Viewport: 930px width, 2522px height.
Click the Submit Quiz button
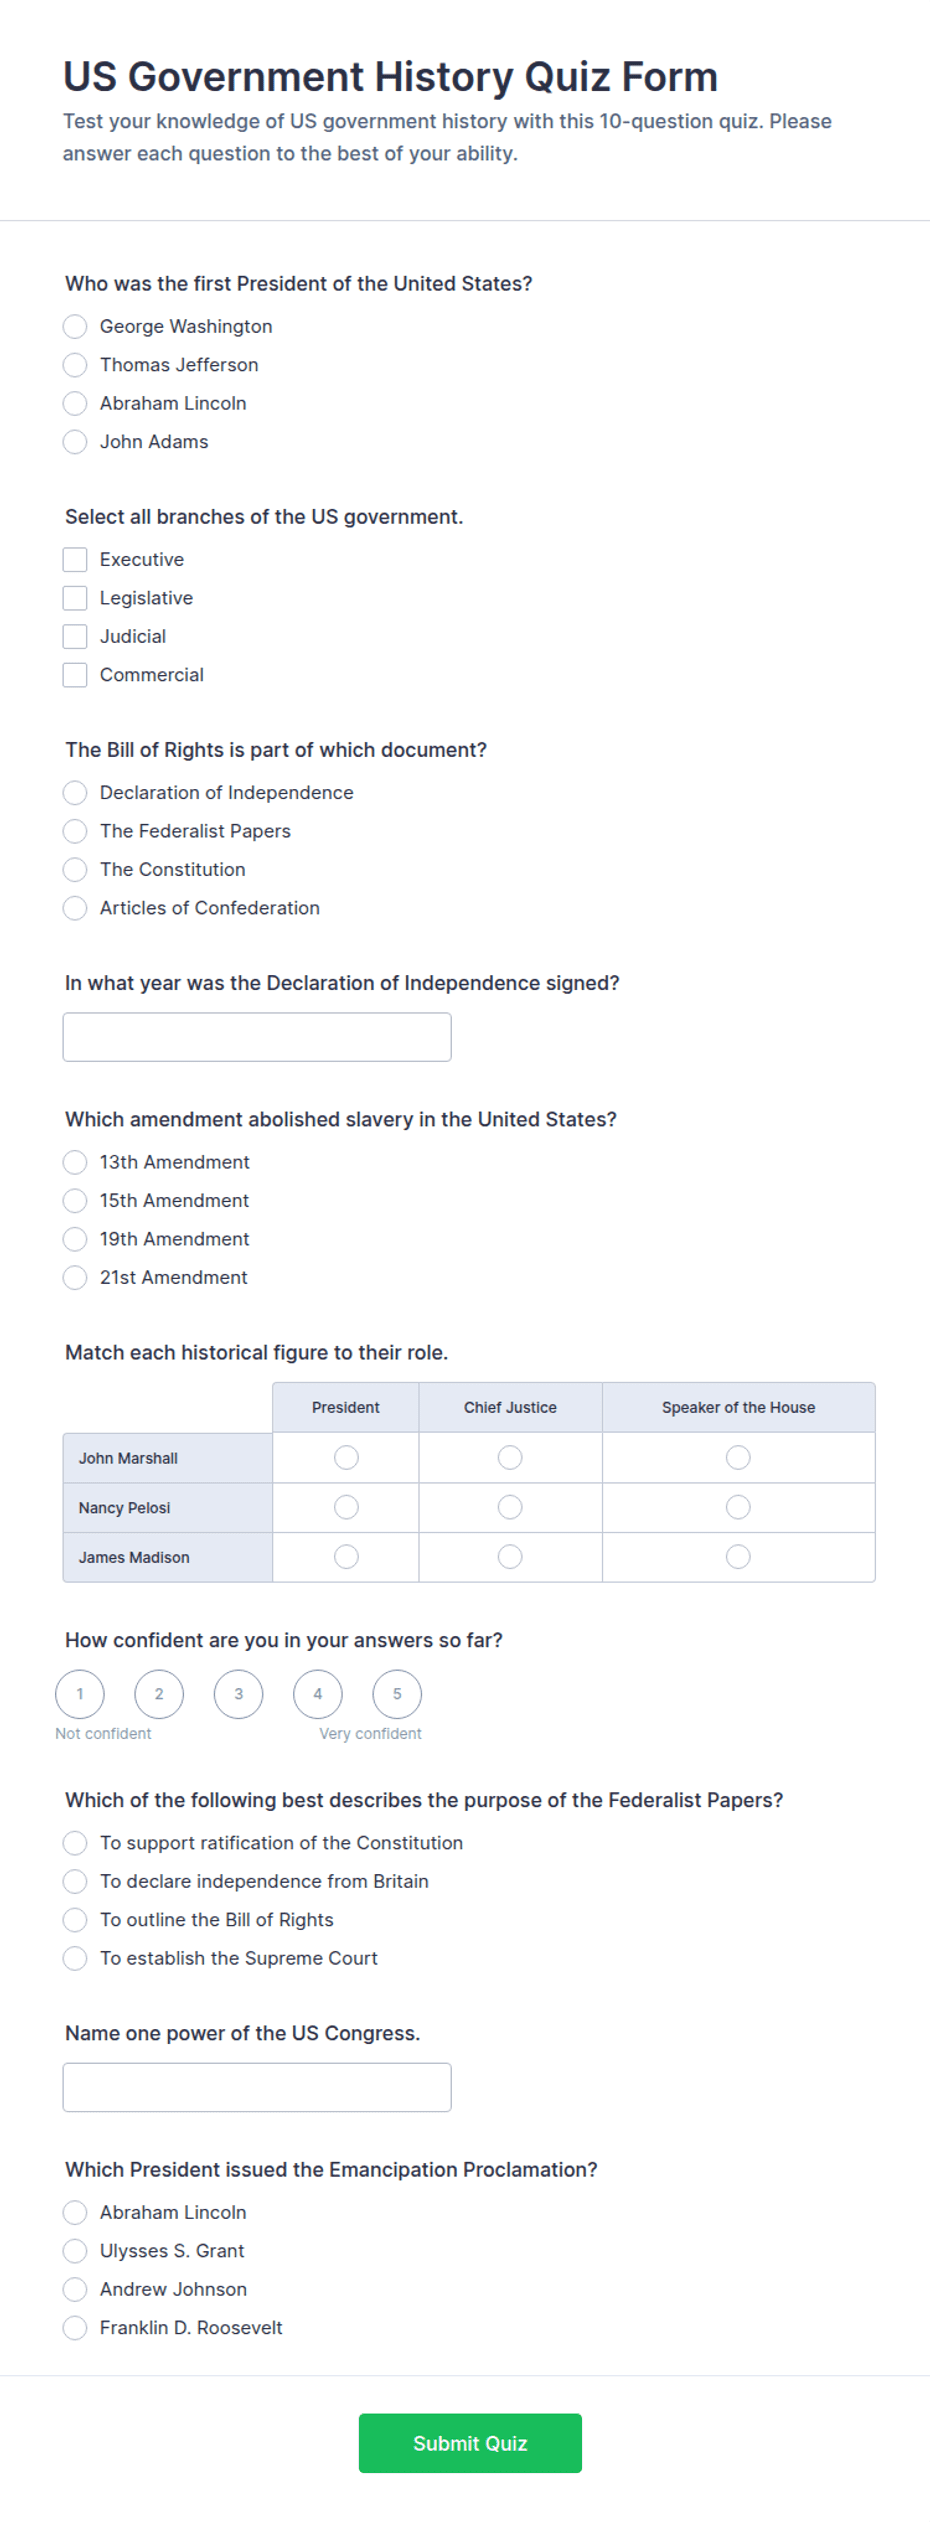(470, 2443)
